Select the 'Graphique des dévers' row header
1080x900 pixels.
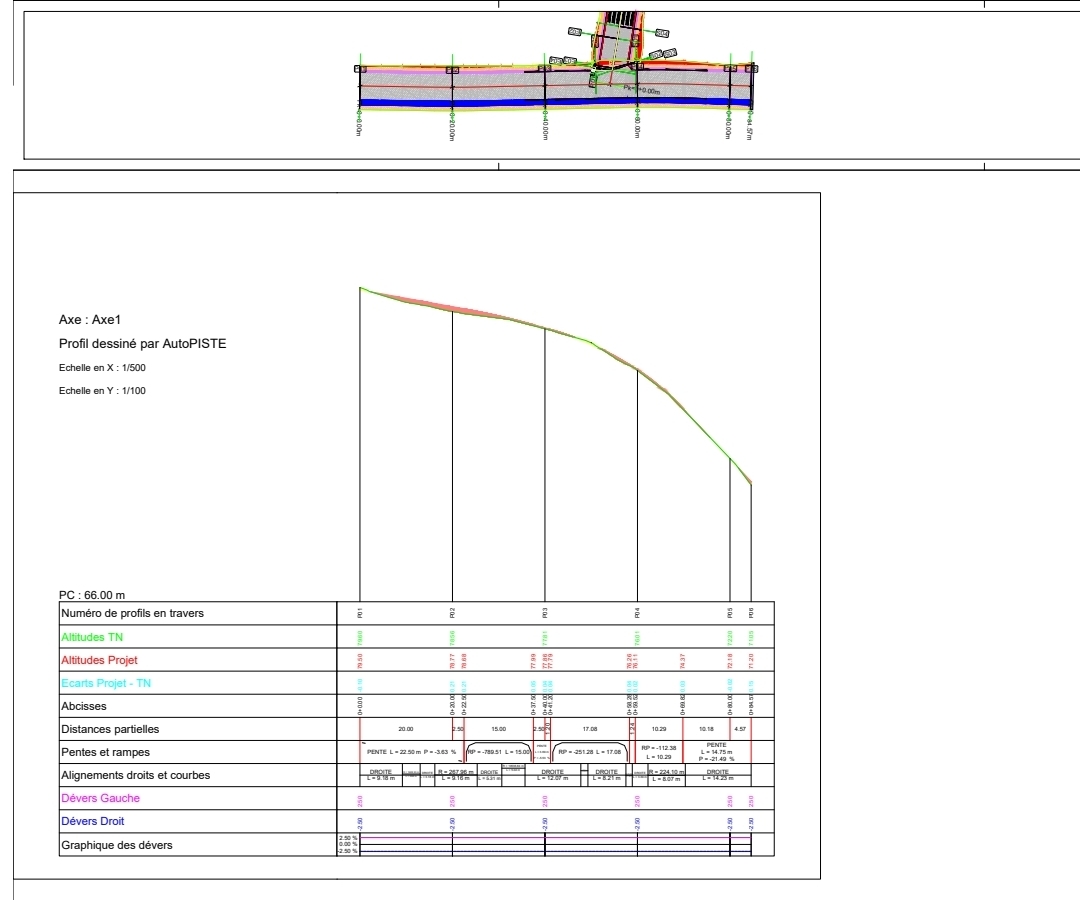tap(116, 845)
